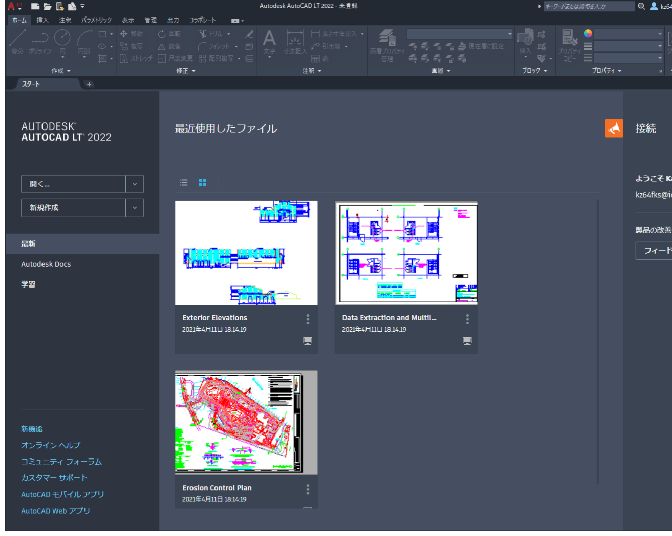Open the コミュニティ フォーラム link
The height and width of the screenshot is (536, 672).
tap(61, 461)
